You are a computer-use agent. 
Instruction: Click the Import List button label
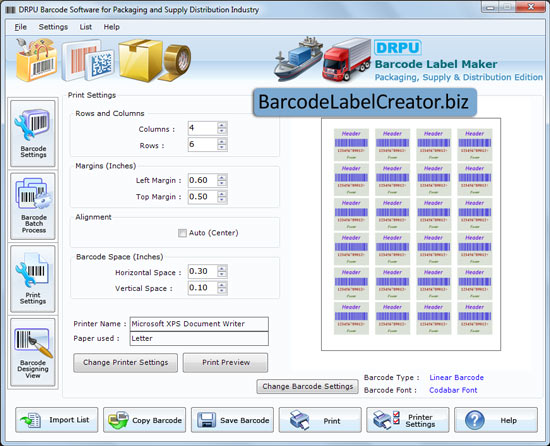(69, 420)
